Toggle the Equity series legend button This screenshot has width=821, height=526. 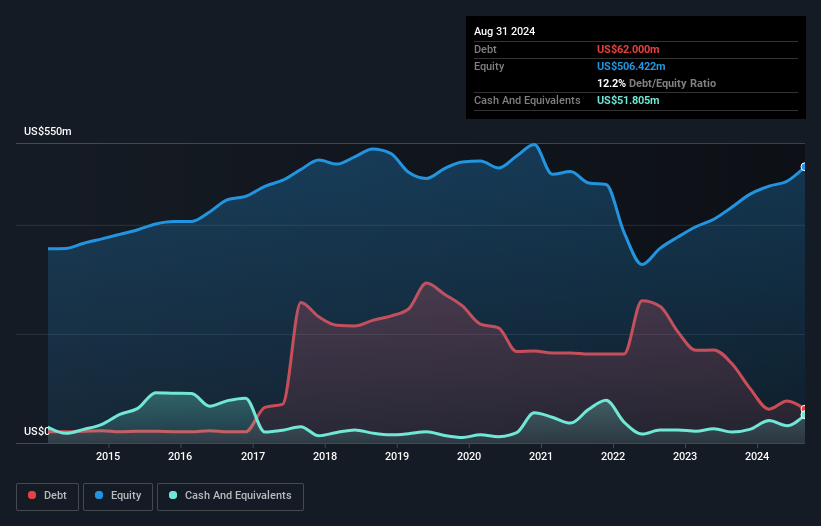click(x=117, y=495)
